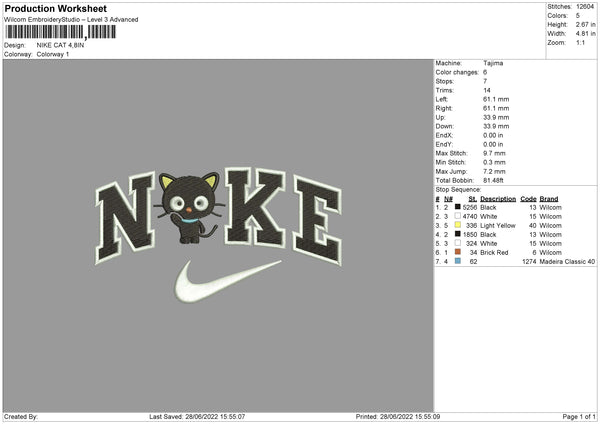The image size is (600, 424).
Task: Click the stitch count 4740
Action: coord(470,217)
